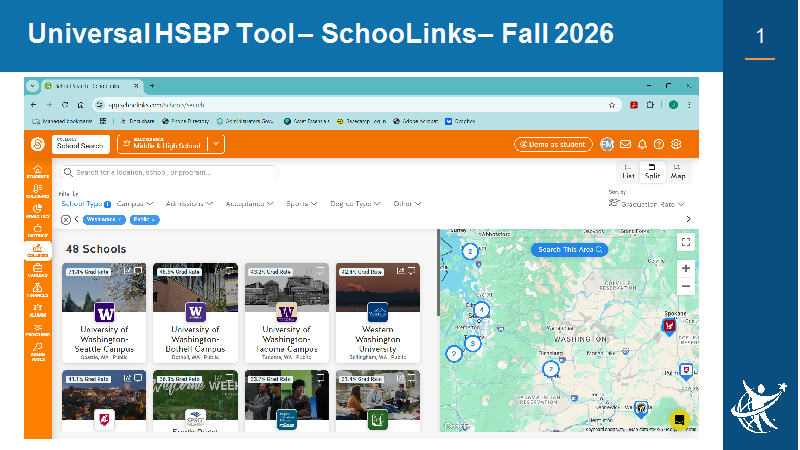Remove the Washington filter chip
The image size is (800, 450).
[x=120, y=220]
